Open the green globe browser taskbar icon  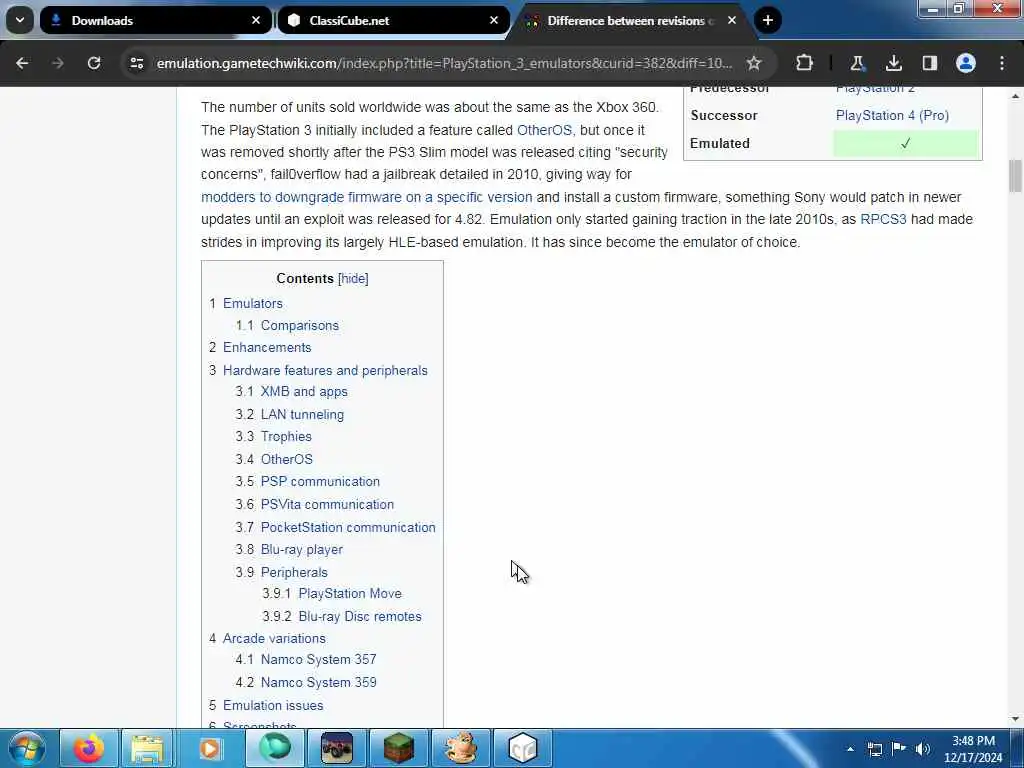[x=275, y=748]
